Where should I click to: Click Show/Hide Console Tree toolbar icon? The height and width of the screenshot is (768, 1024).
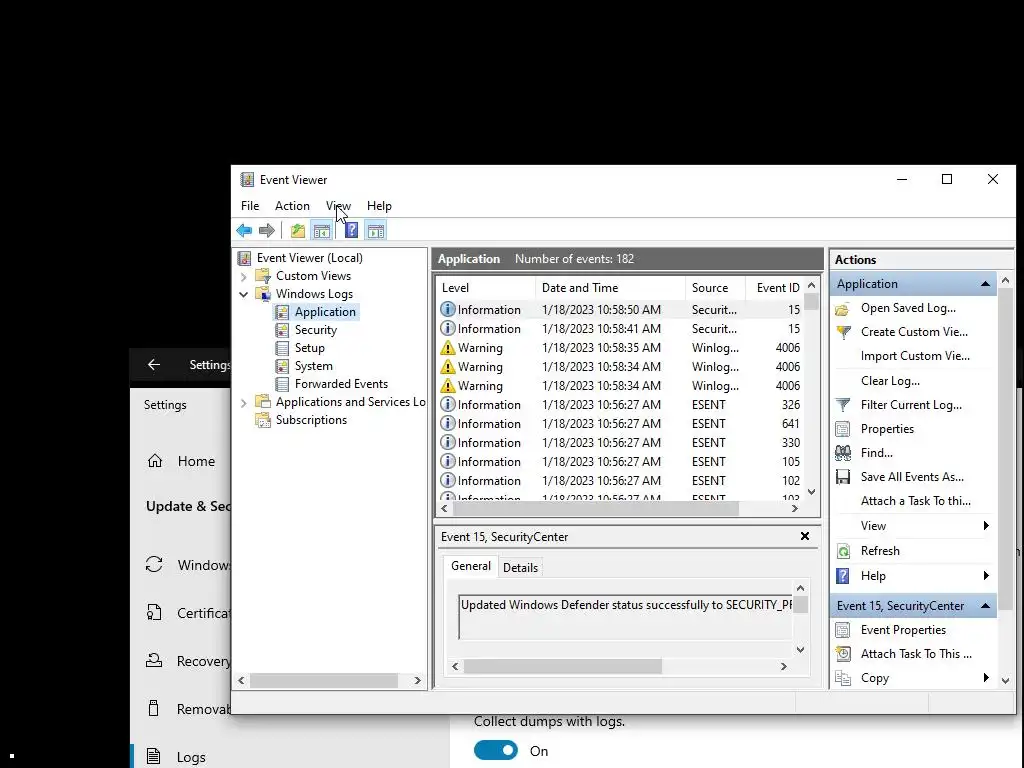click(x=321, y=231)
